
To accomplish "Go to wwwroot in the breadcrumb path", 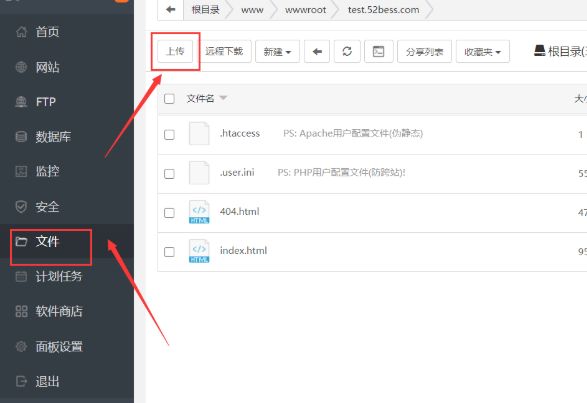I will (x=305, y=10).
